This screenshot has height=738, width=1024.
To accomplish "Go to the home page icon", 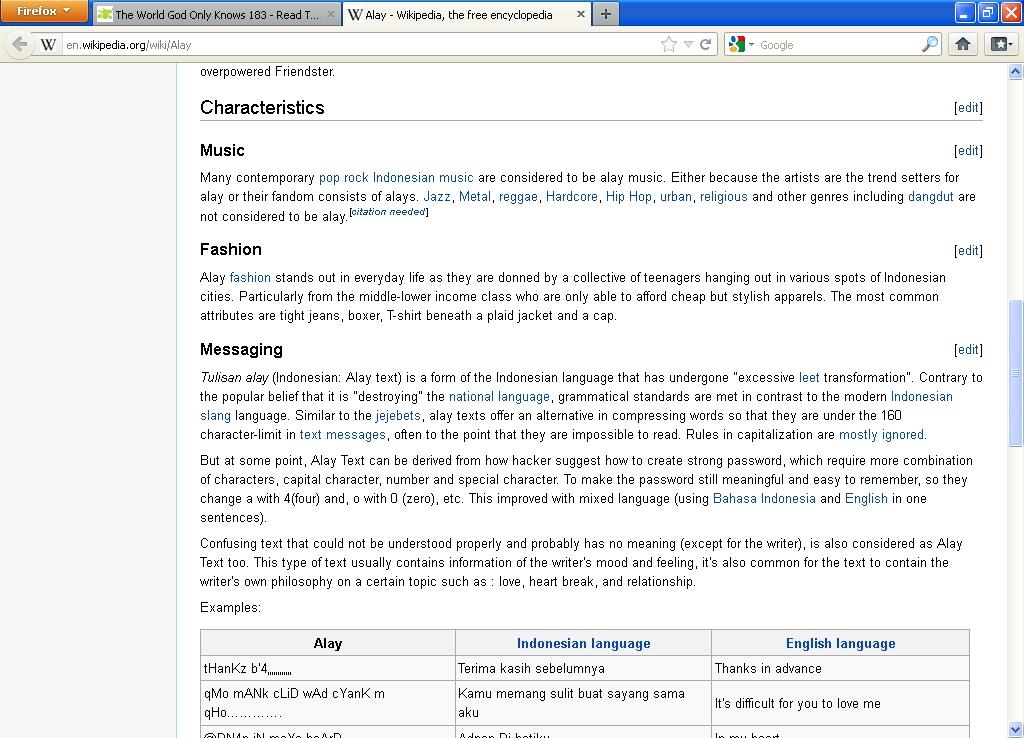I will pyautogui.click(x=963, y=44).
